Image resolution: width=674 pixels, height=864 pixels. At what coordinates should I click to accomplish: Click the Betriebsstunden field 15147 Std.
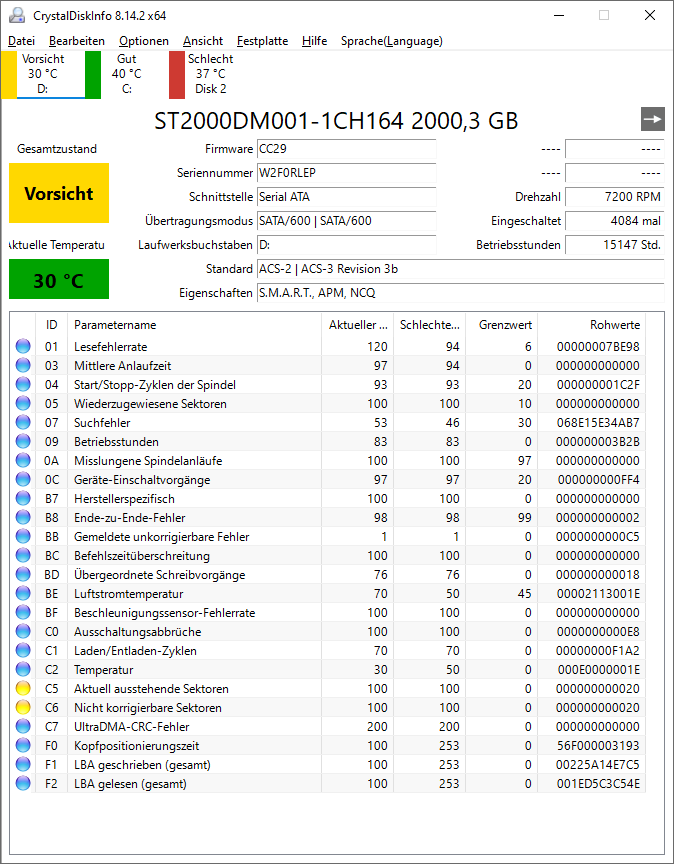click(615, 245)
